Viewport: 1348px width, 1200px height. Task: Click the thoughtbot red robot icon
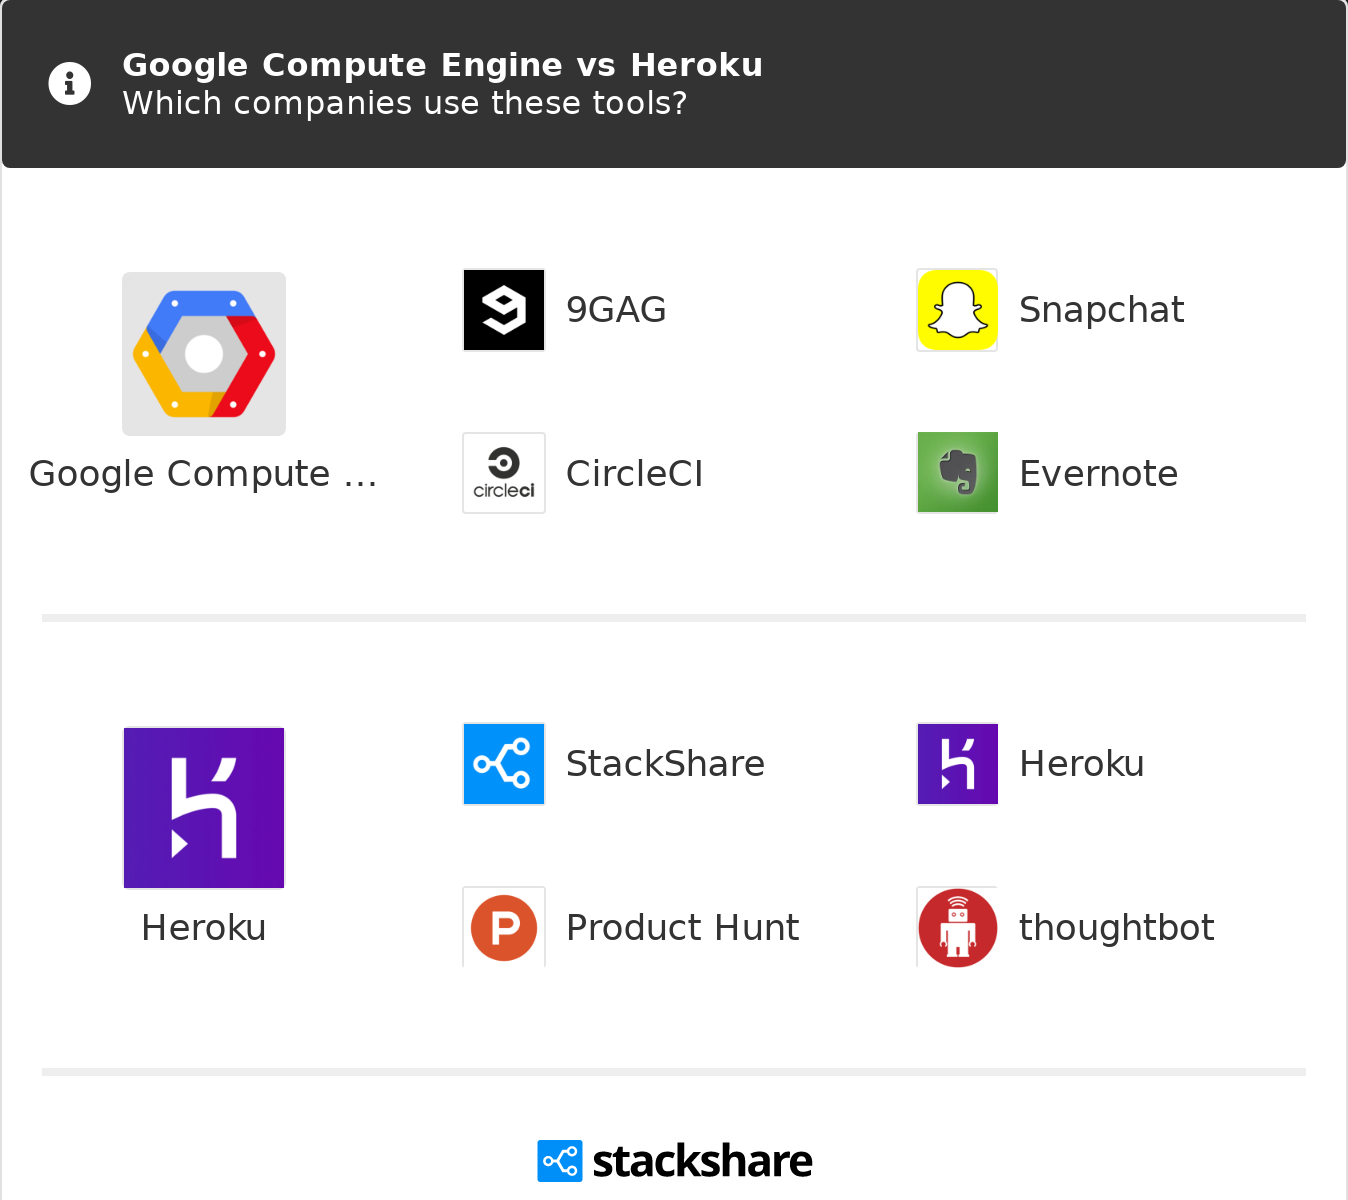(957, 927)
